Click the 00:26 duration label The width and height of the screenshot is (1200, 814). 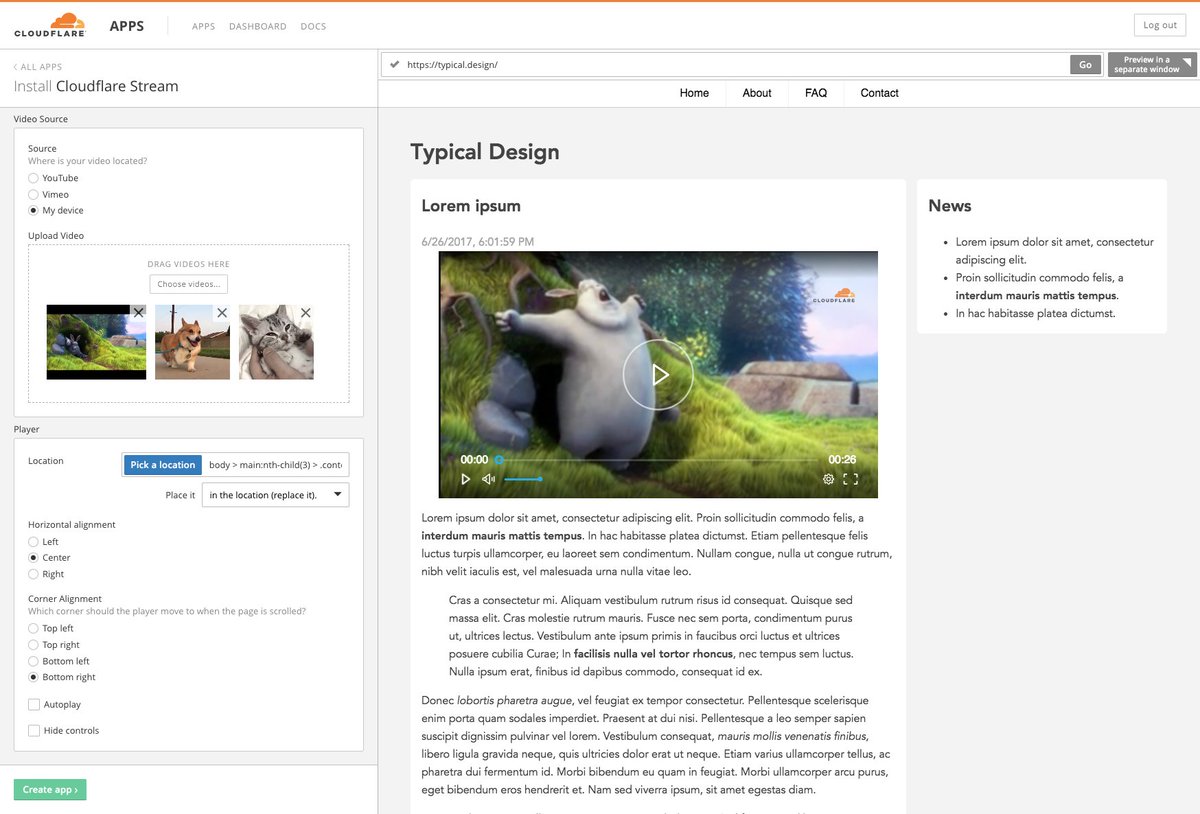click(x=842, y=460)
